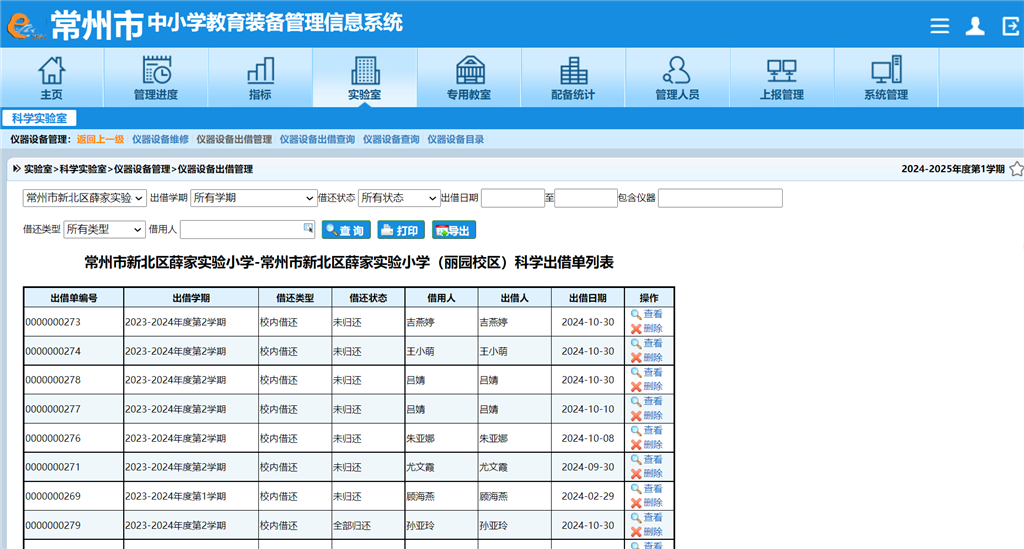View record 0000000279
1024x549 pixels.
(647, 518)
